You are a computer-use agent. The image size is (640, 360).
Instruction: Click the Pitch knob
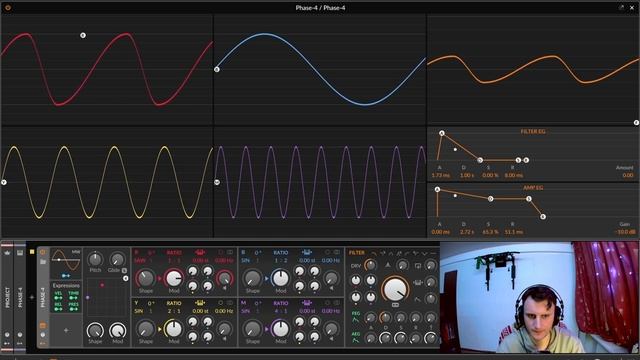[95, 259]
